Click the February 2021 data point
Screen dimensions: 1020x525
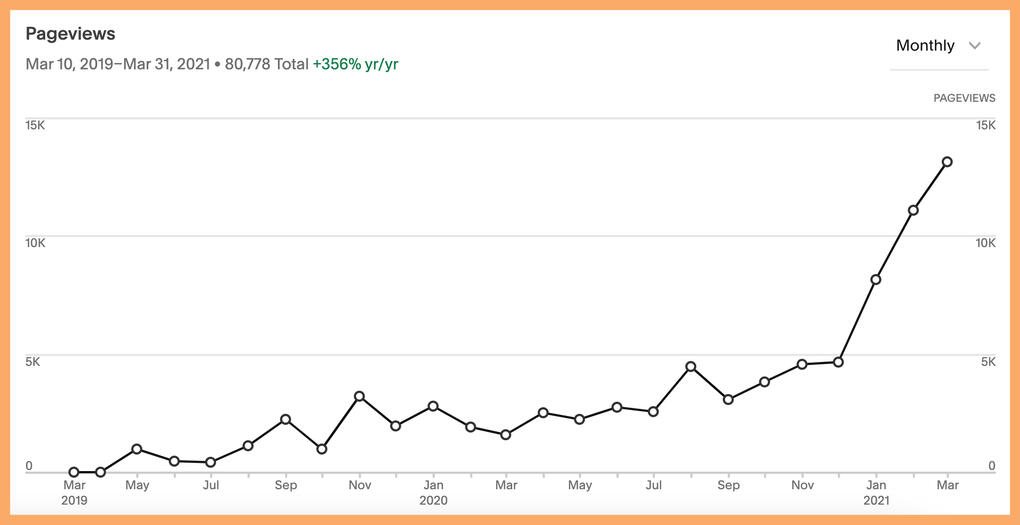tap(913, 210)
